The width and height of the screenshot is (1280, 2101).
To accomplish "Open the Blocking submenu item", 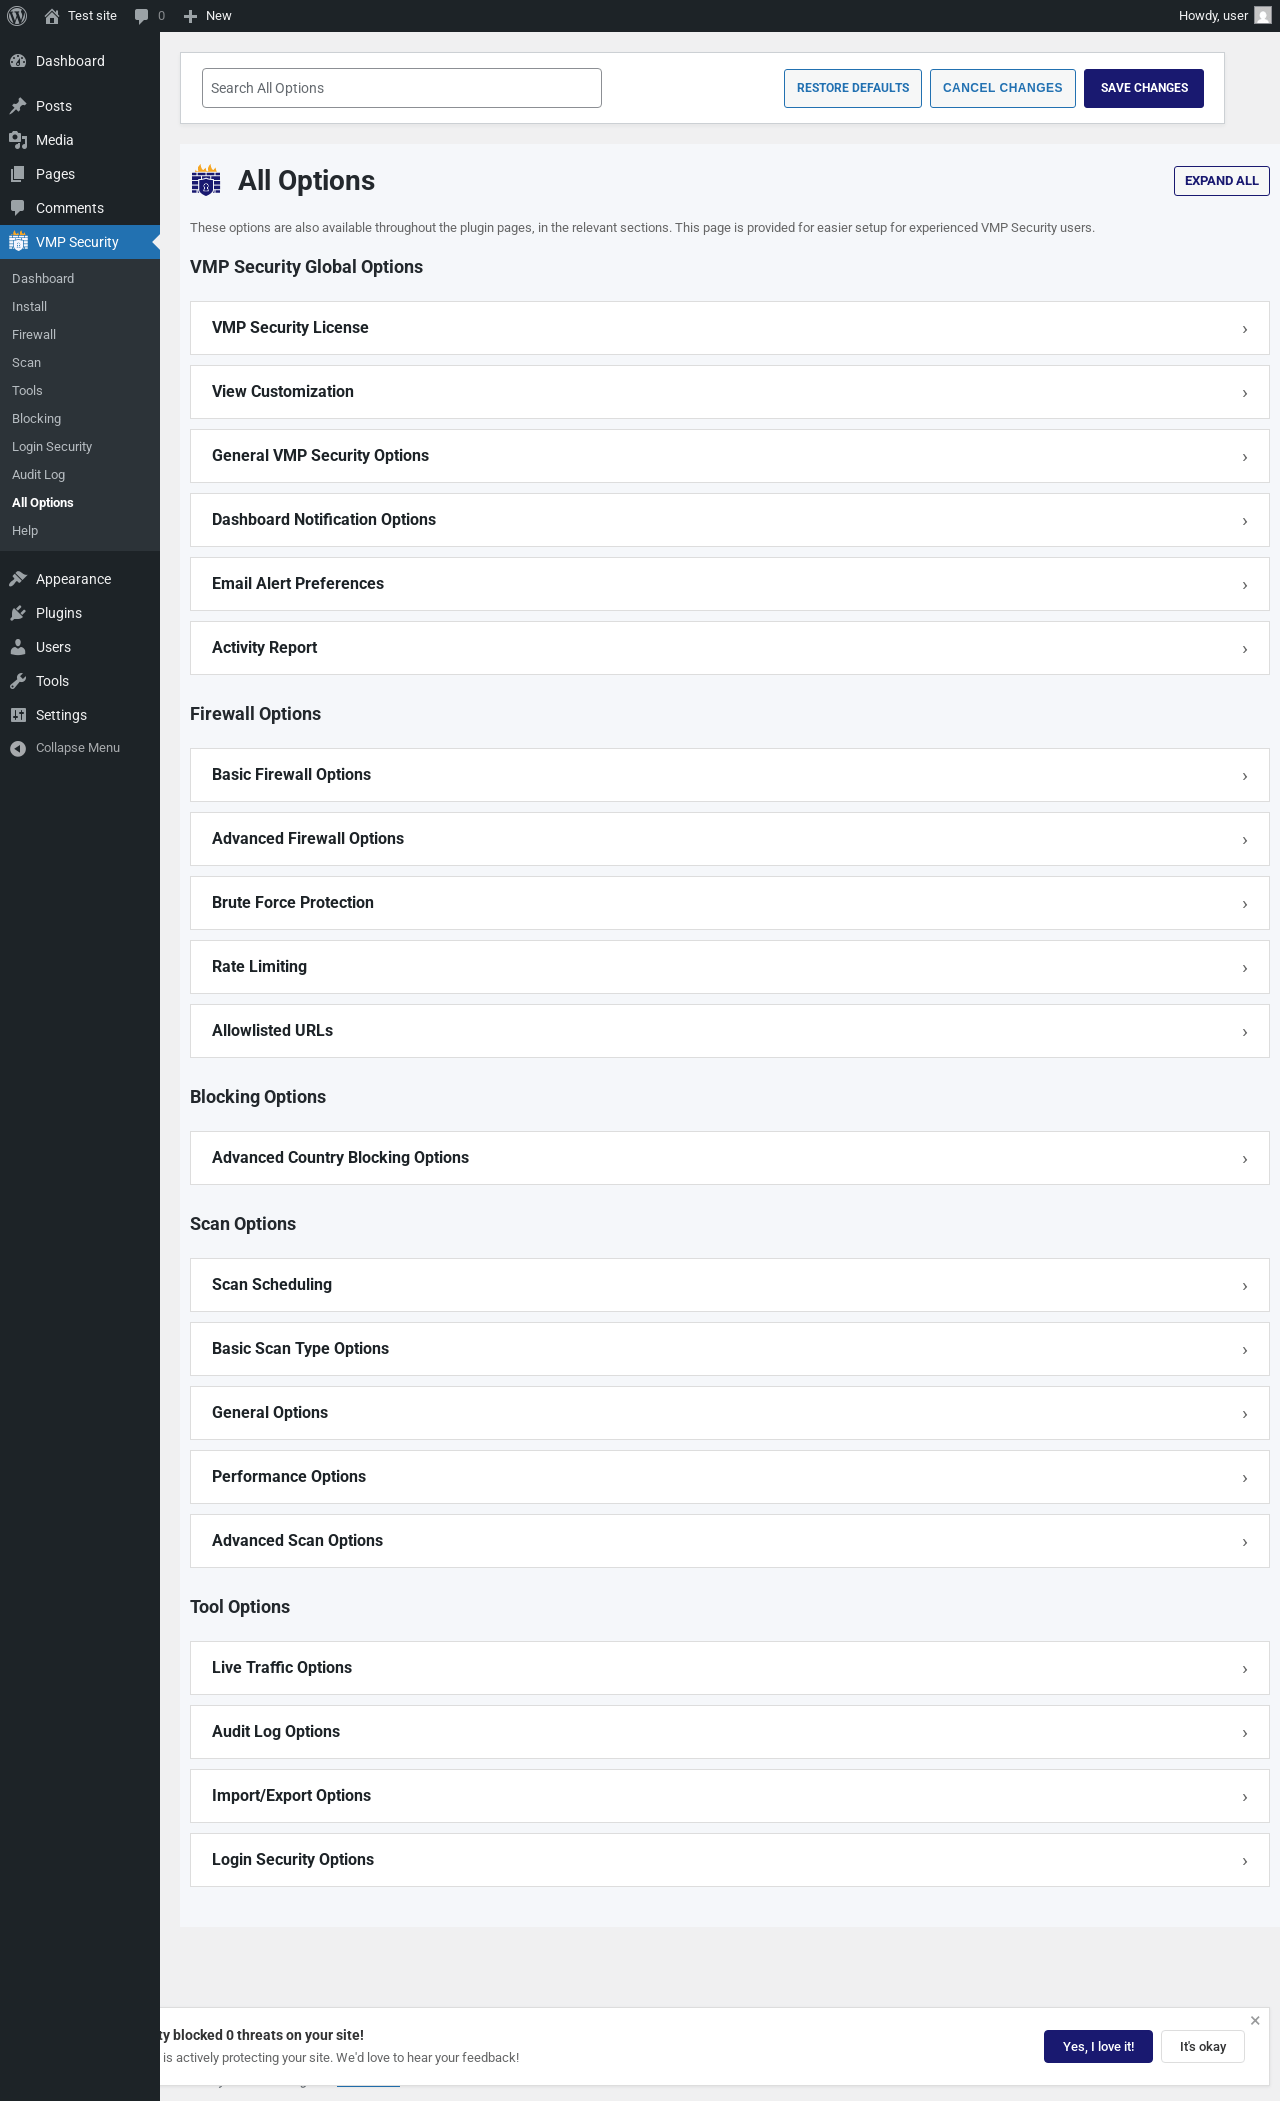I will (x=80, y=419).
